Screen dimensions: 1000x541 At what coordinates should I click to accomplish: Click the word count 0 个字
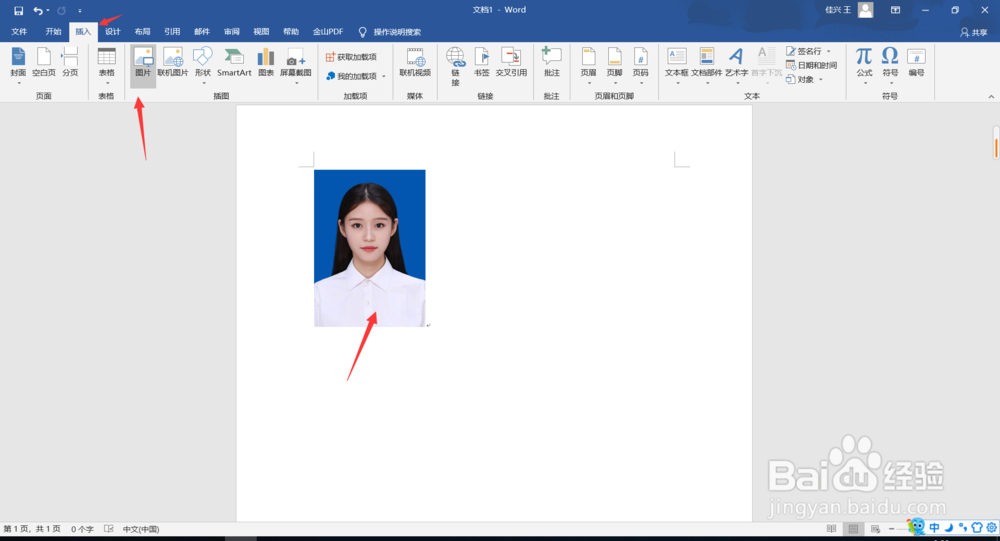(x=82, y=529)
